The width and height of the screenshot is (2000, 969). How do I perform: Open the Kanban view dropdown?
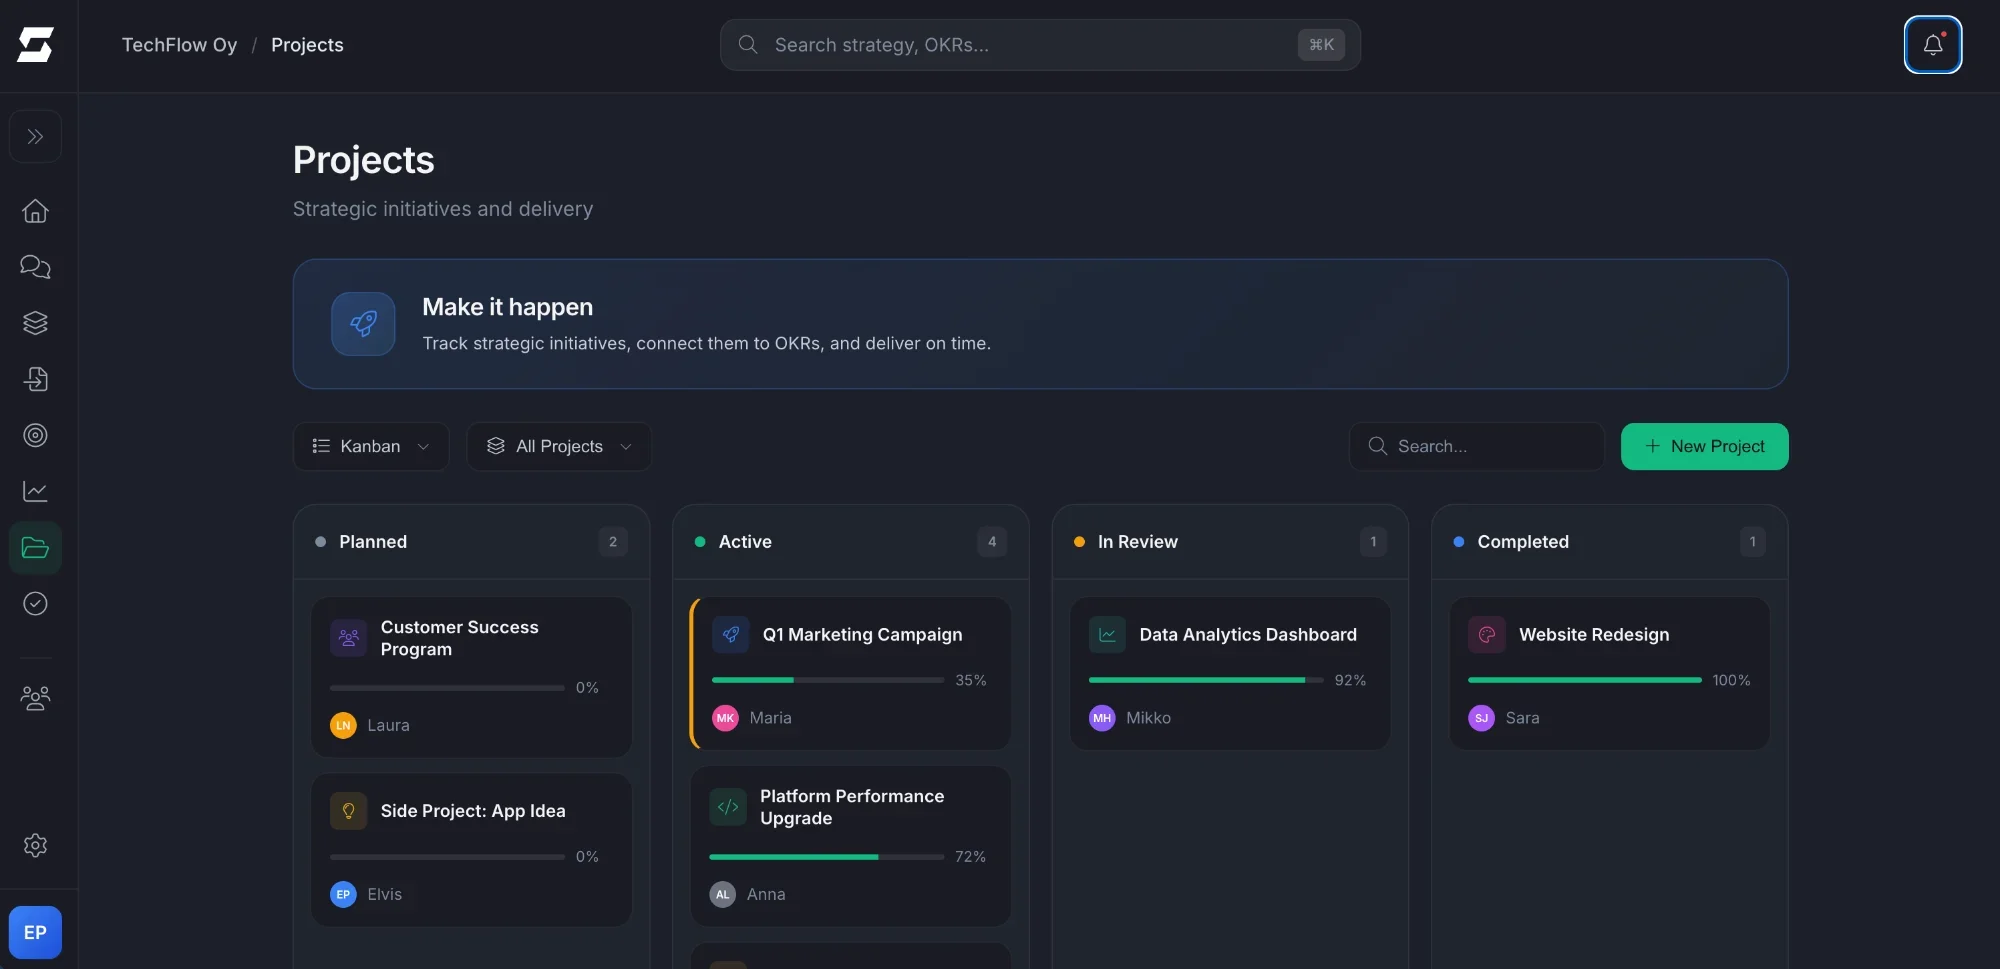[x=370, y=446]
